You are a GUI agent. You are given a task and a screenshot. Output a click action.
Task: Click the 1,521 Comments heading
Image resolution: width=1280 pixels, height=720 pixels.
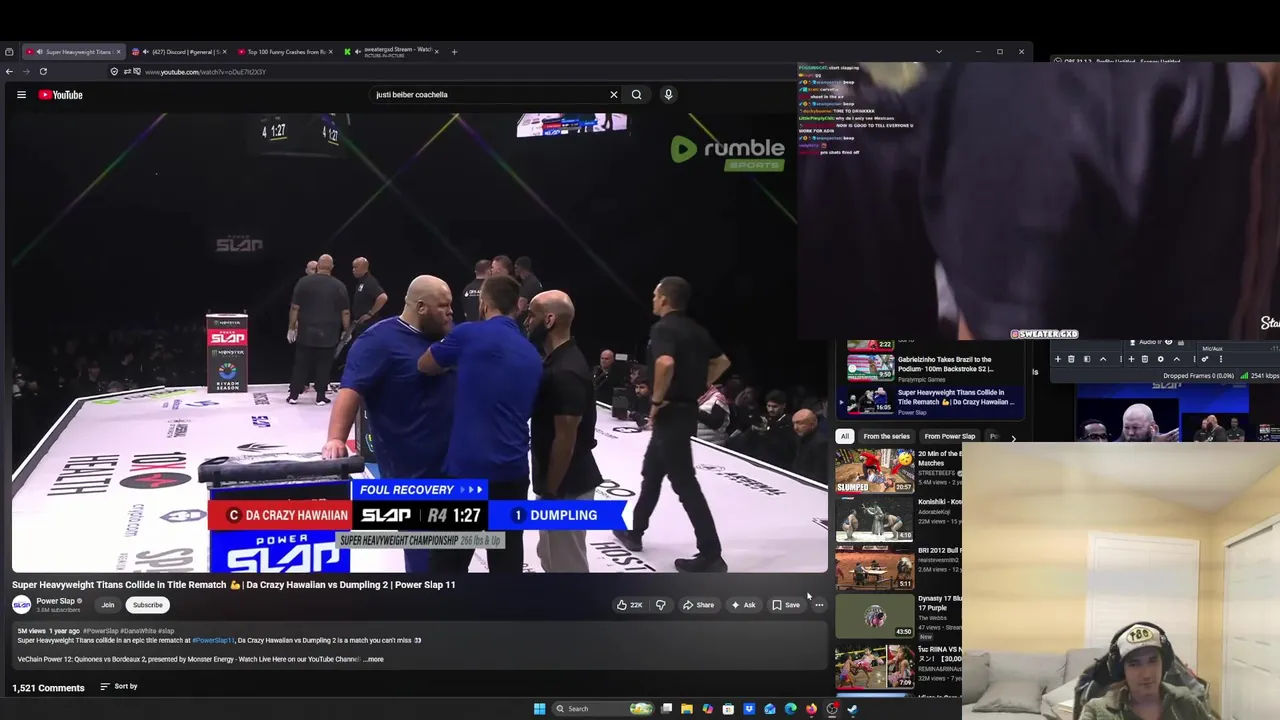(48, 688)
